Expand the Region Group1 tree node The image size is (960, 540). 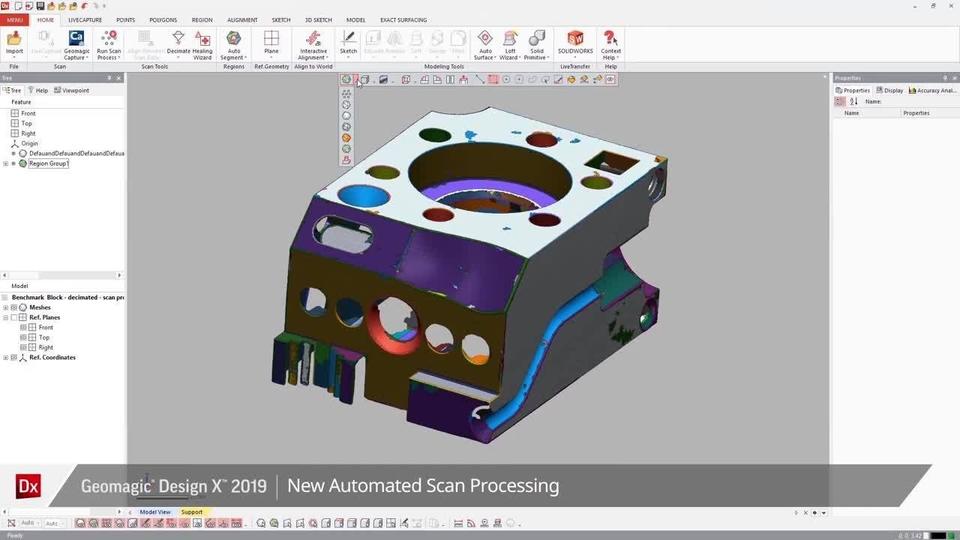coord(6,163)
